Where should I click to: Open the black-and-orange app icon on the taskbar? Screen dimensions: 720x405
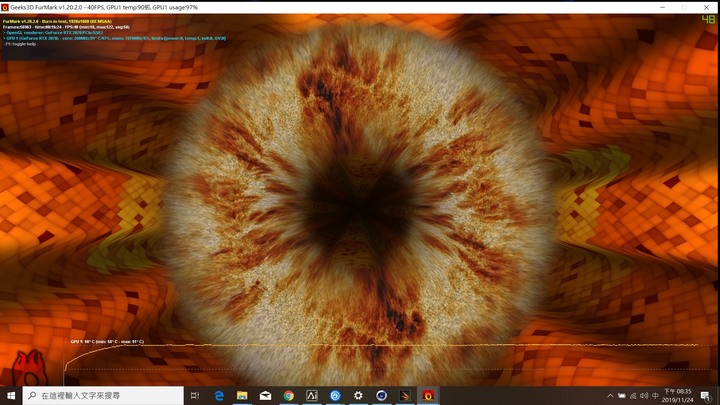pyautogui.click(x=405, y=395)
